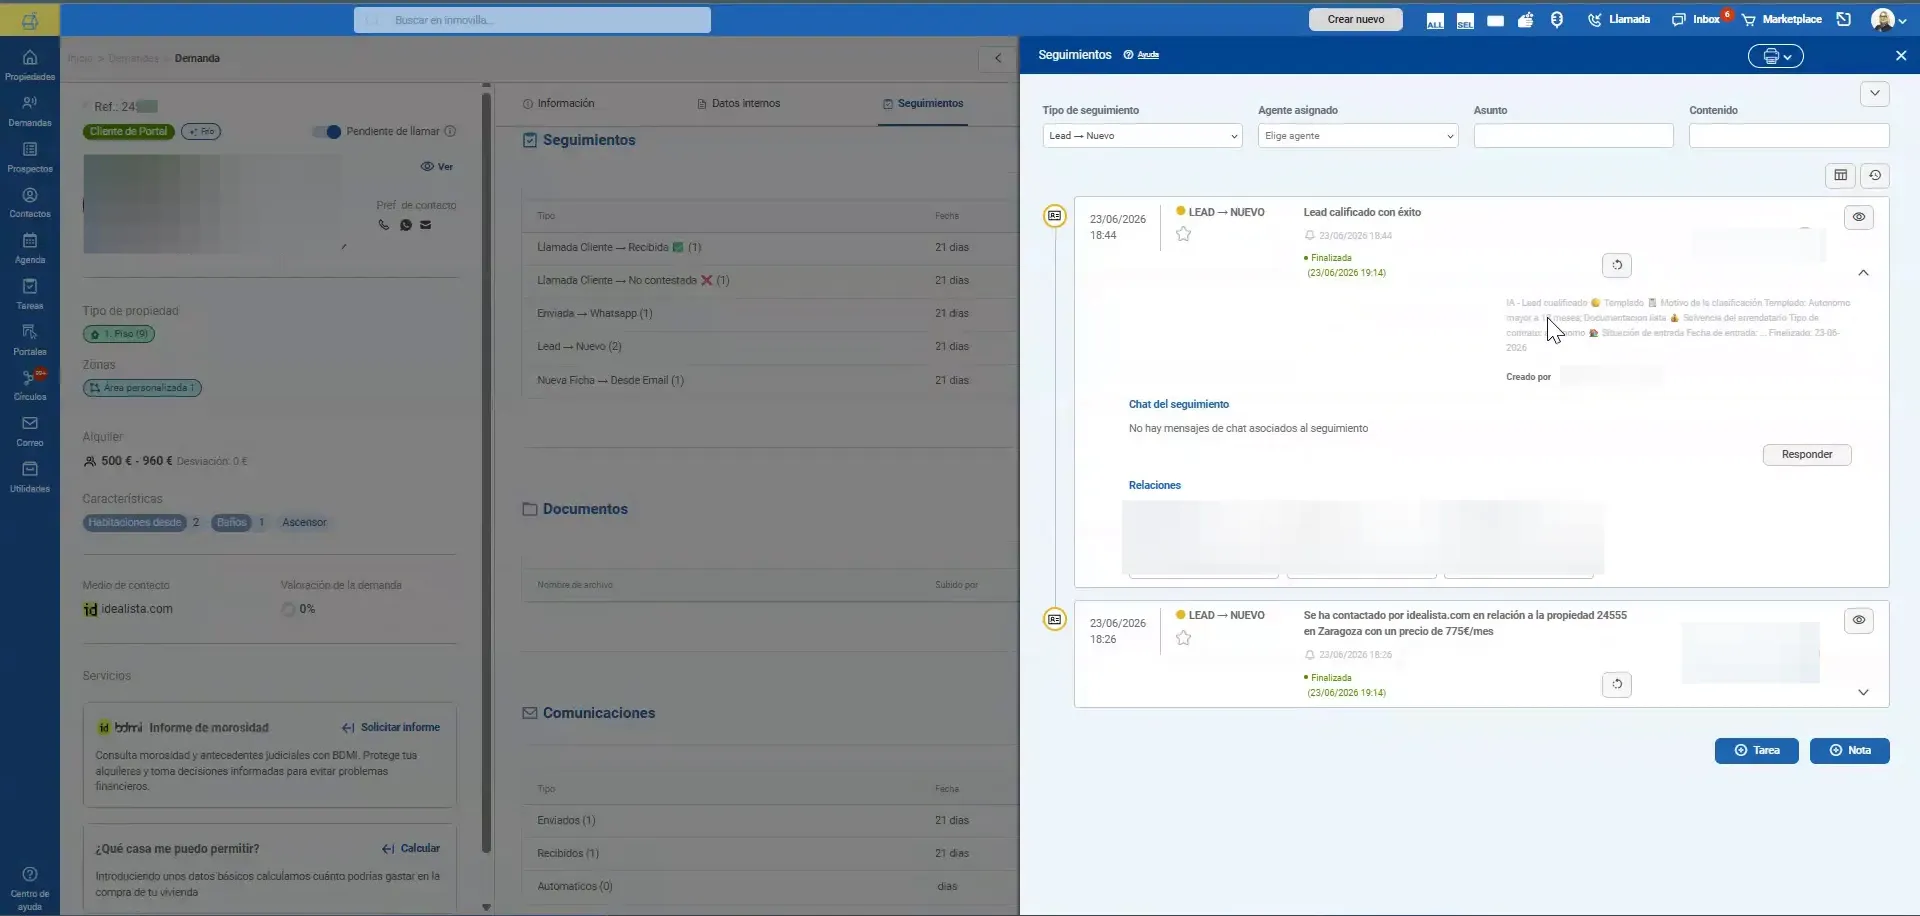1920x916 pixels.
Task: Click refresh icon on 18:26 follow-up
Action: [1617, 684]
